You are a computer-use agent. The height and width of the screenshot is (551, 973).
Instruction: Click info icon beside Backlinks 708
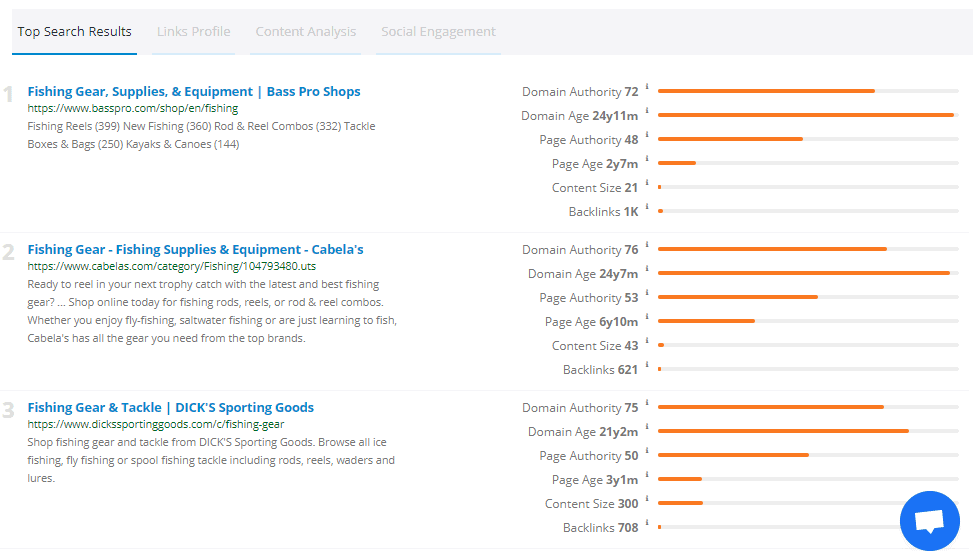pyautogui.click(x=647, y=524)
